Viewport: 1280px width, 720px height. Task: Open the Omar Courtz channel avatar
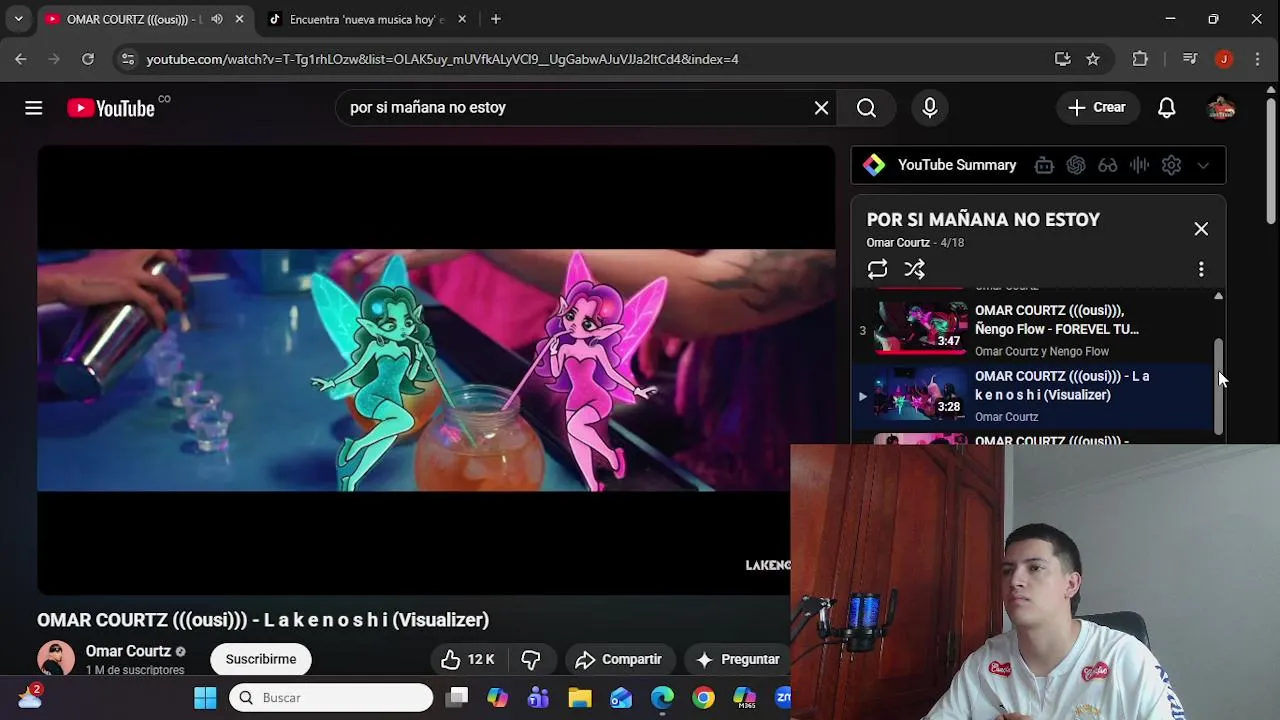pos(56,659)
